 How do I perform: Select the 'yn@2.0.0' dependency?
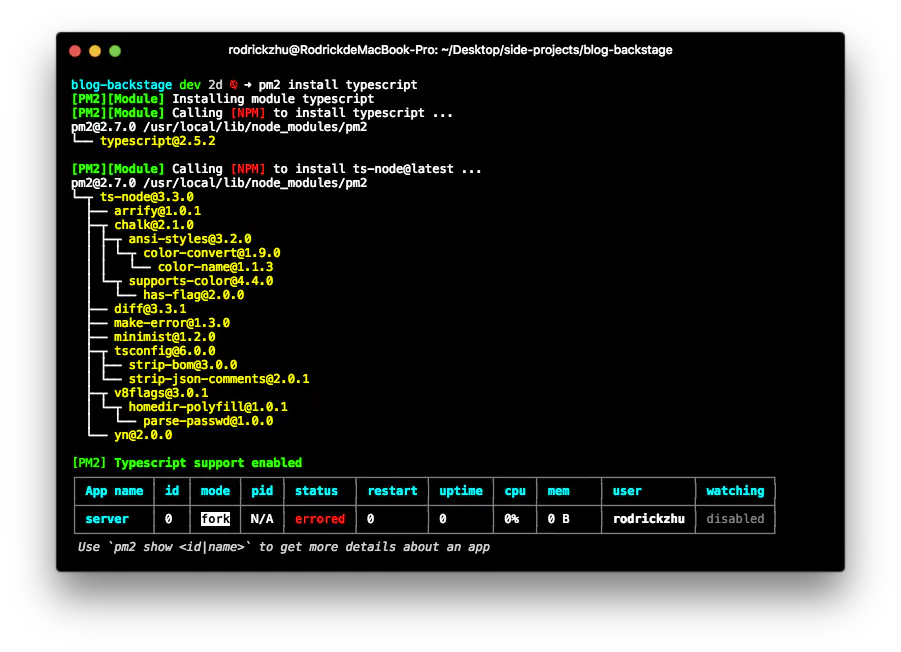click(x=143, y=435)
